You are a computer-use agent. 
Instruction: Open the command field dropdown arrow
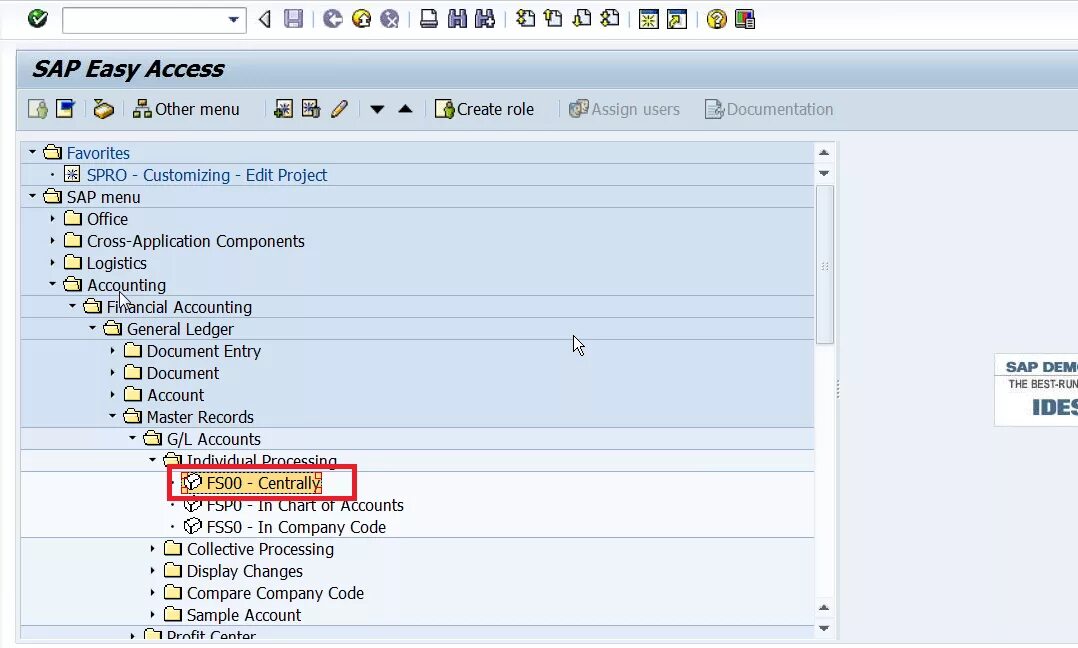click(x=234, y=20)
